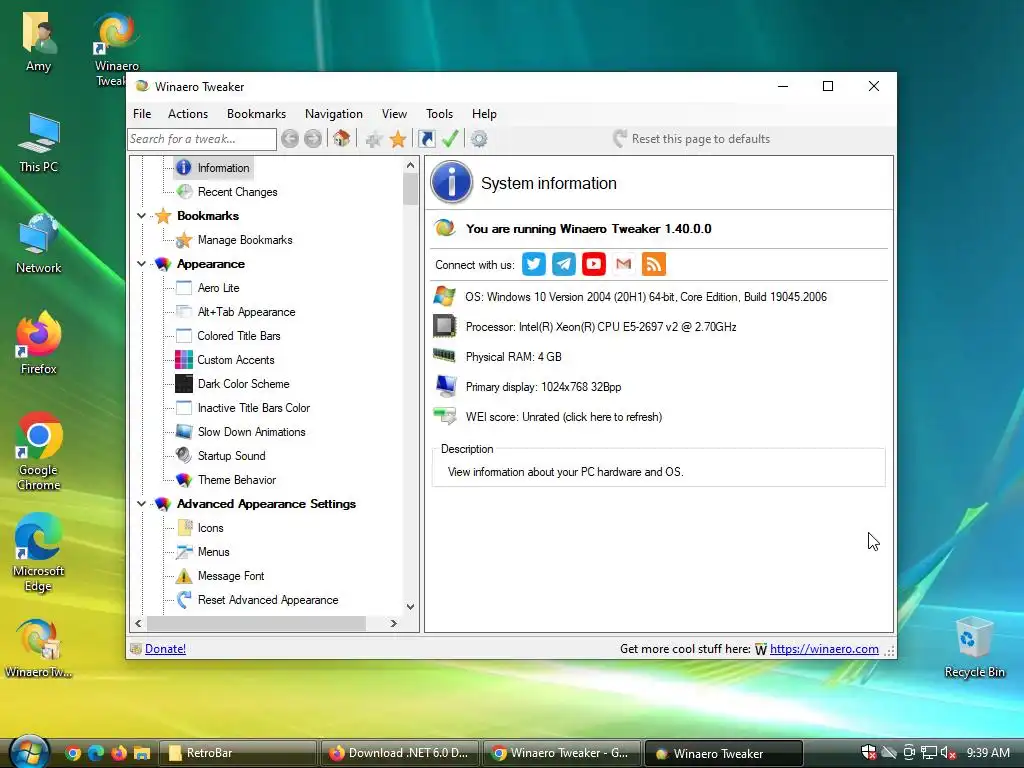The width and height of the screenshot is (1024, 768).
Task: Open Recent Changes in the tree
Action: pyautogui.click(x=237, y=192)
